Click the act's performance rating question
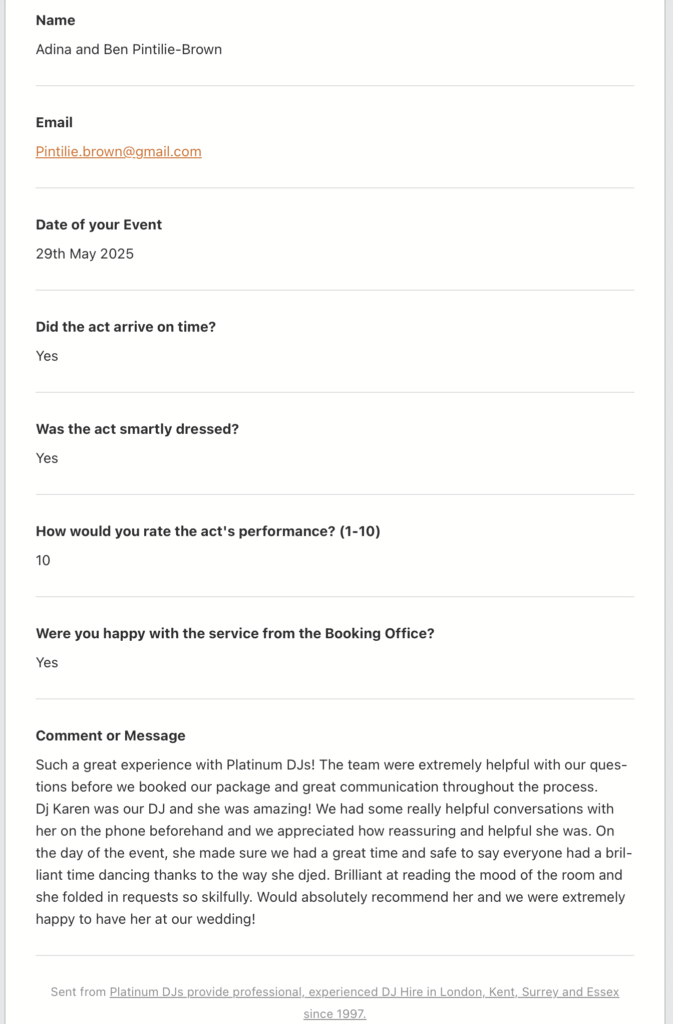 click(208, 531)
